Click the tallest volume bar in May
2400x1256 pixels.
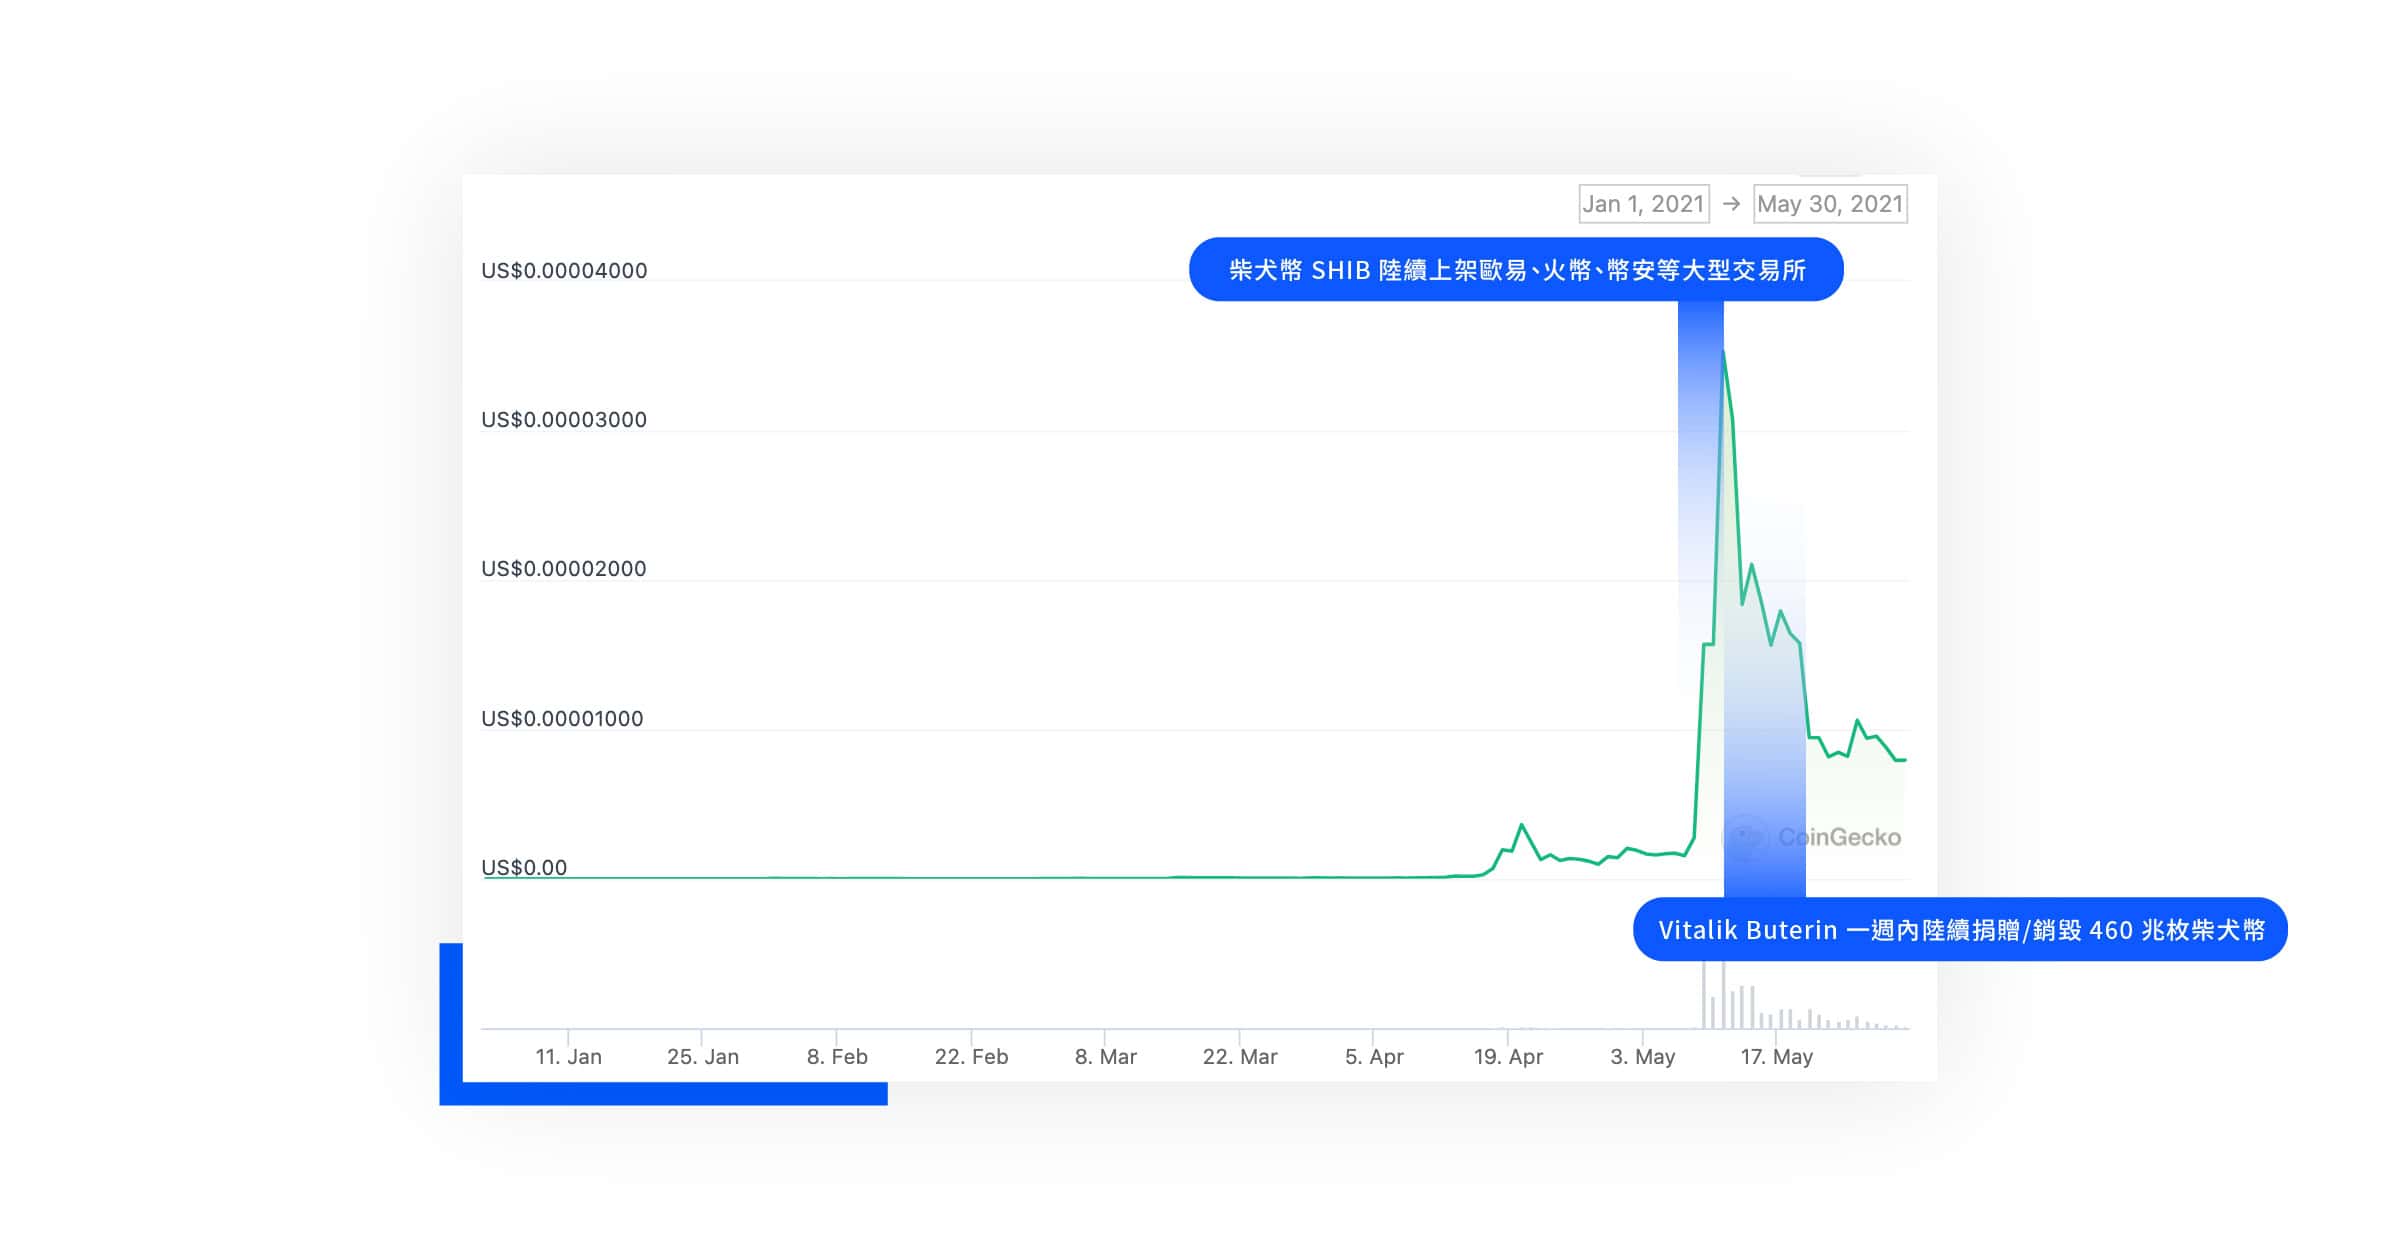[1723, 995]
